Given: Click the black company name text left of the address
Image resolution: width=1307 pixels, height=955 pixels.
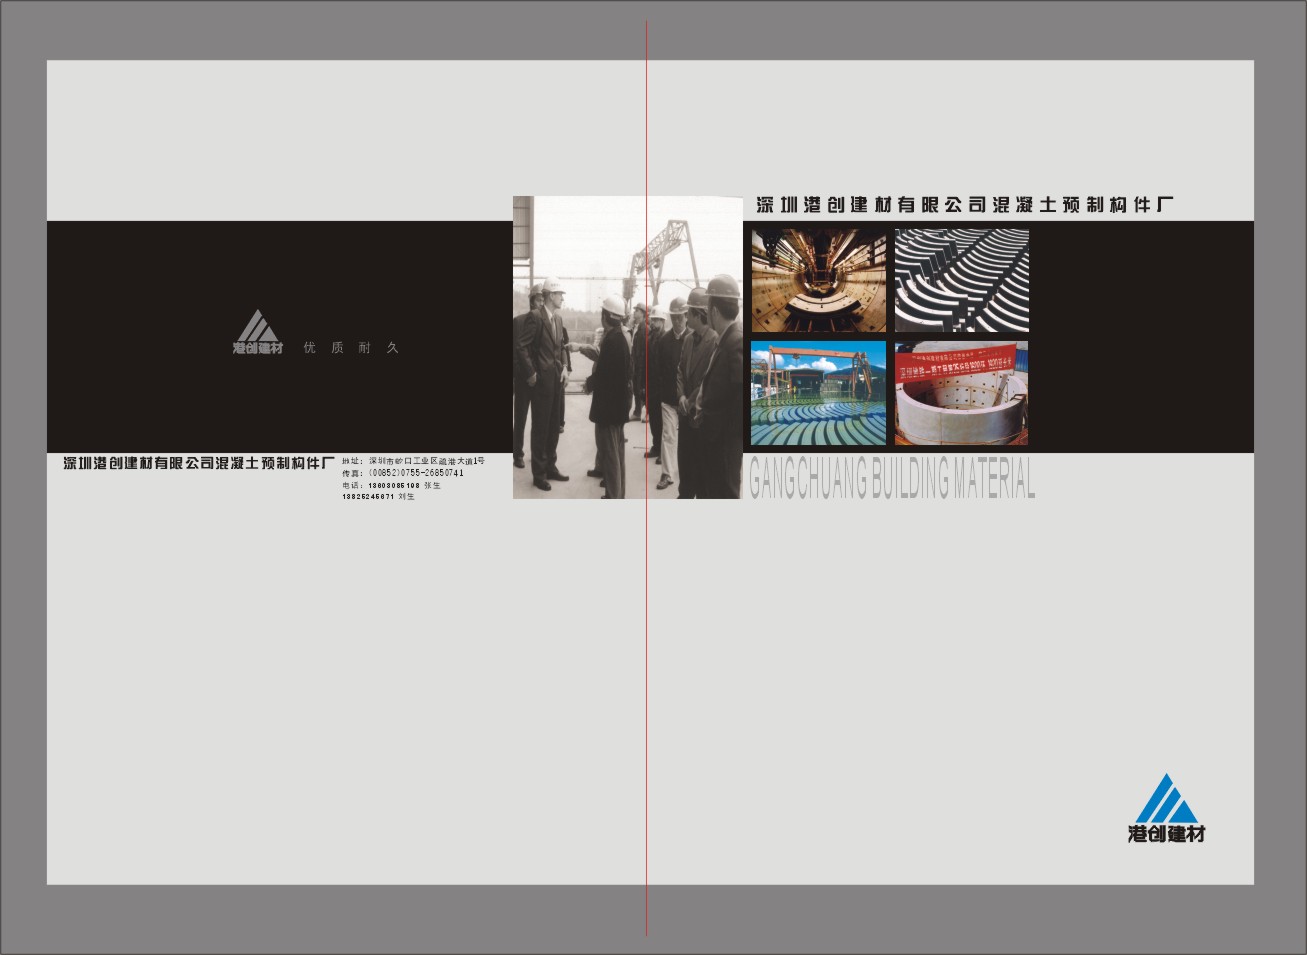Looking at the screenshot, I should [199, 463].
